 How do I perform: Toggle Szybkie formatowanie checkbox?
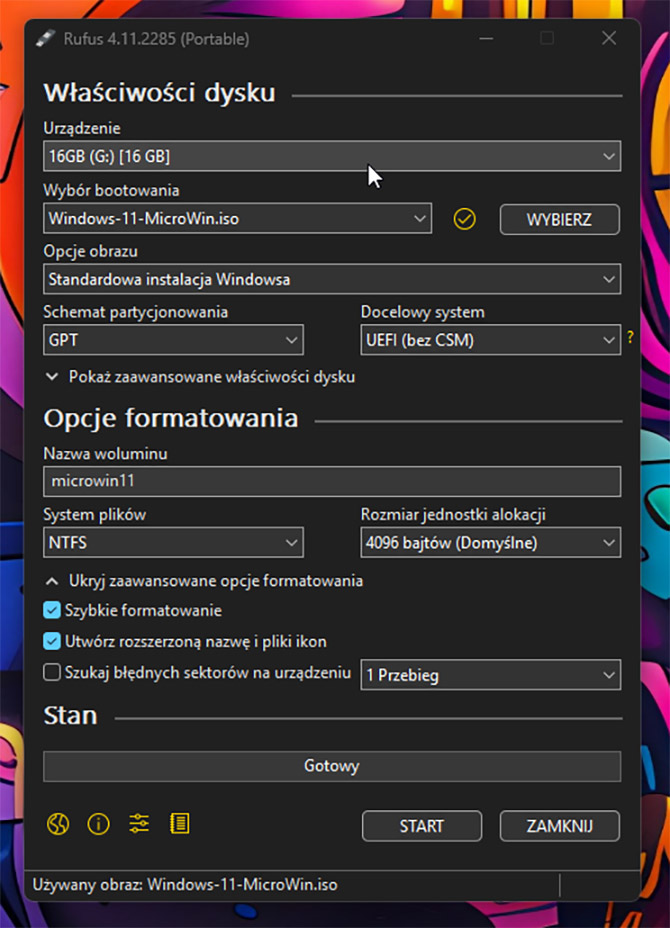pyautogui.click(x=52, y=610)
